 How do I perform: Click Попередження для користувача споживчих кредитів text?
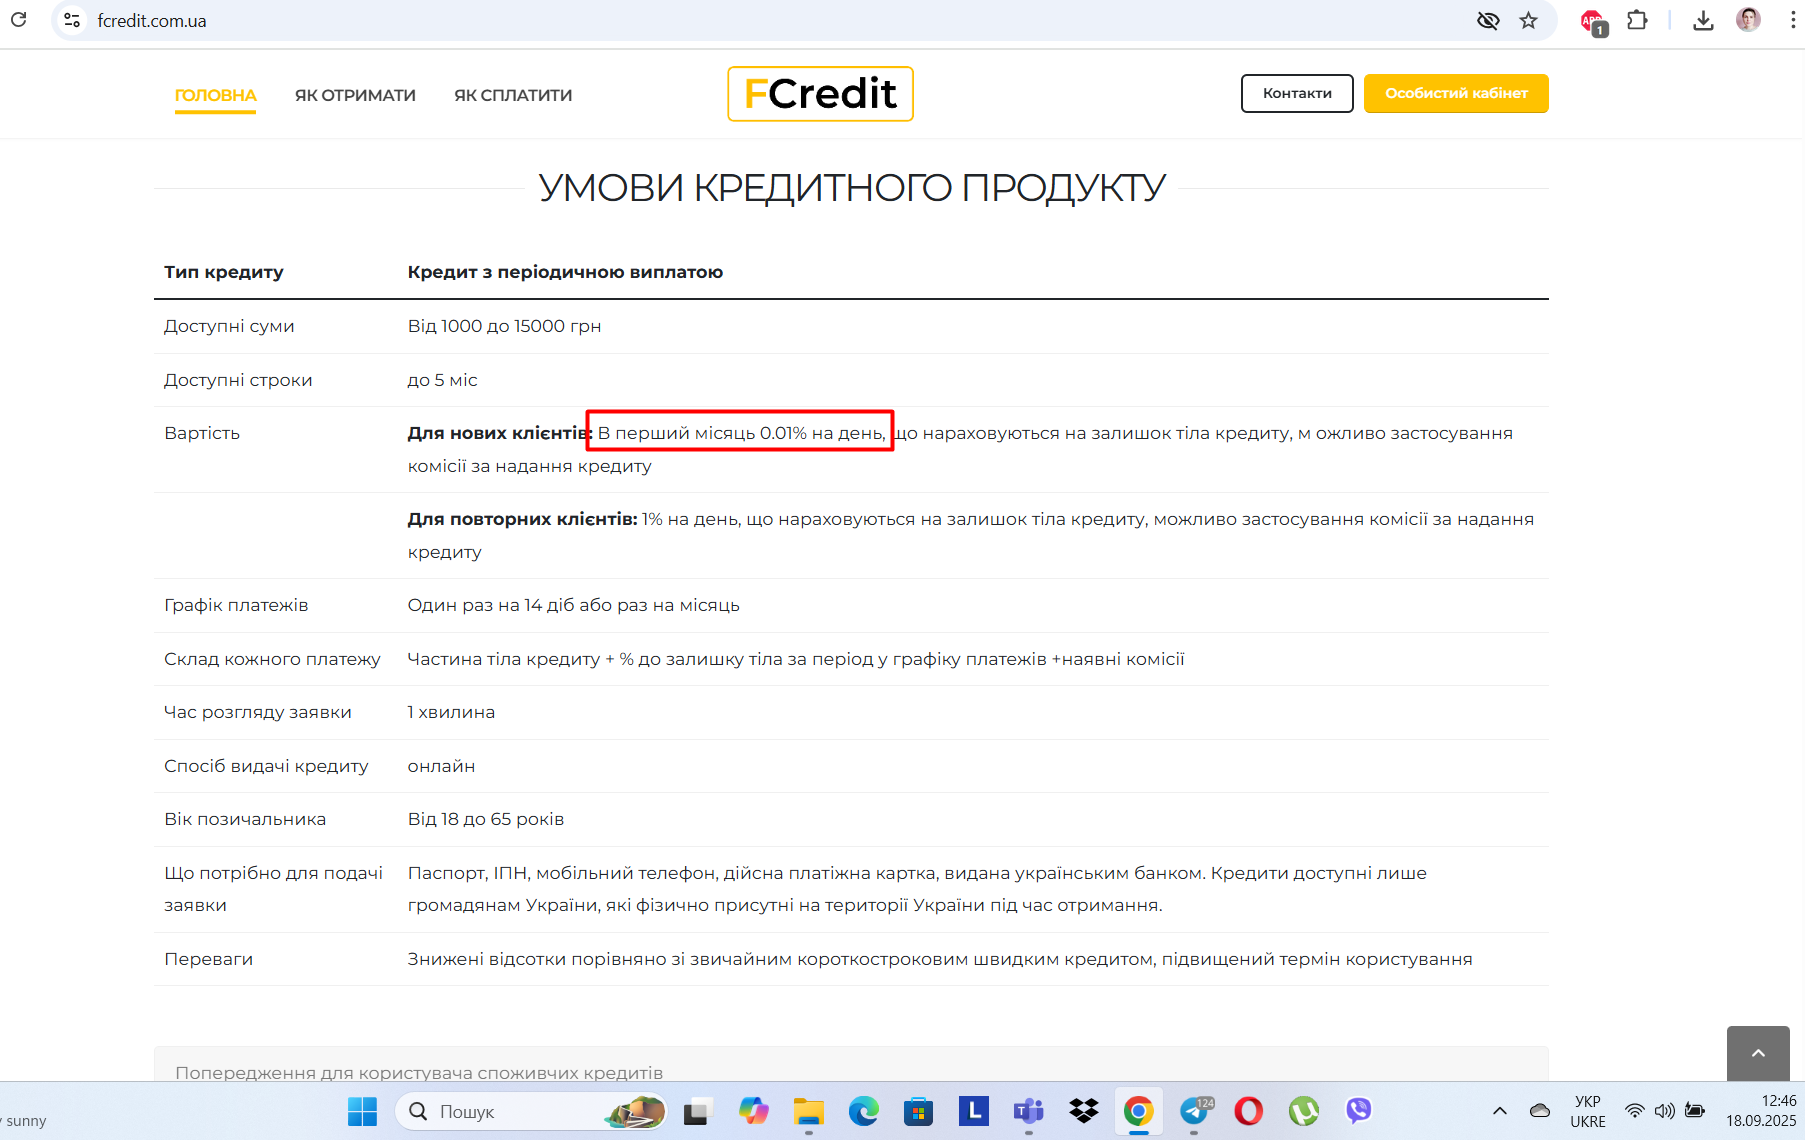tap(419, 1072)
